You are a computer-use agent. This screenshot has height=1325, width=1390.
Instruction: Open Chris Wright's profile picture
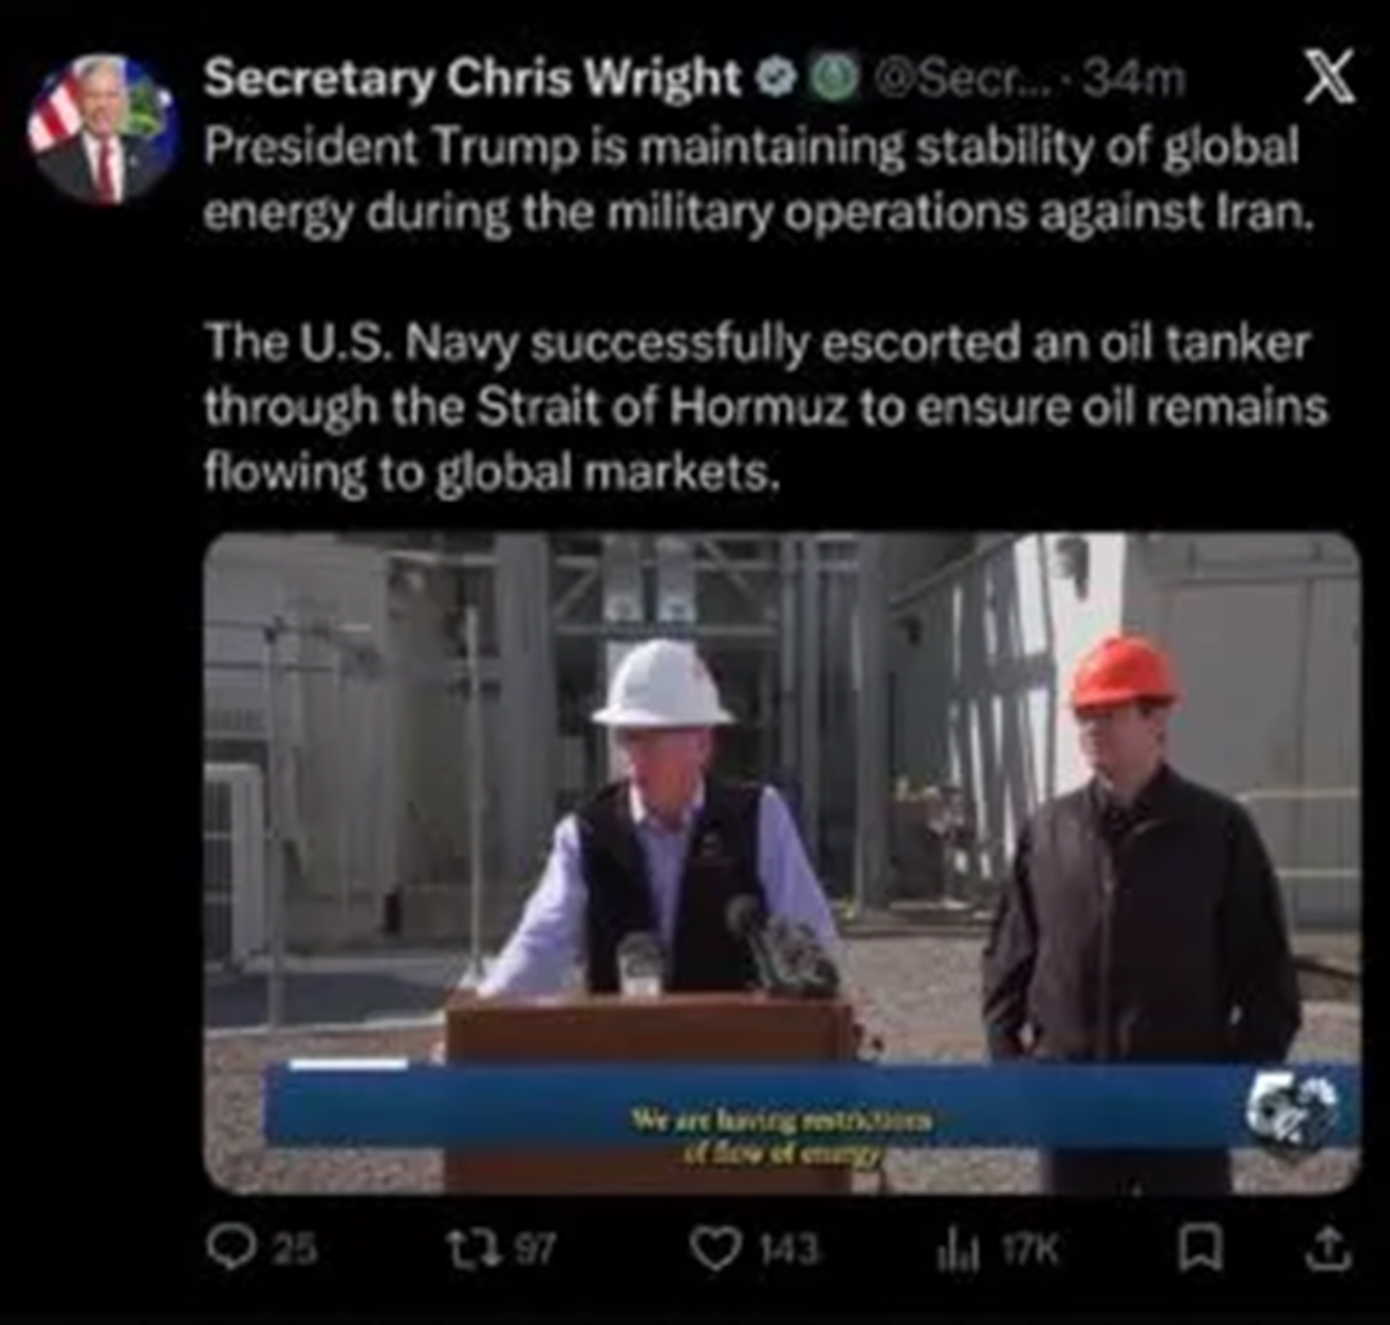click(x=103, y=129)
